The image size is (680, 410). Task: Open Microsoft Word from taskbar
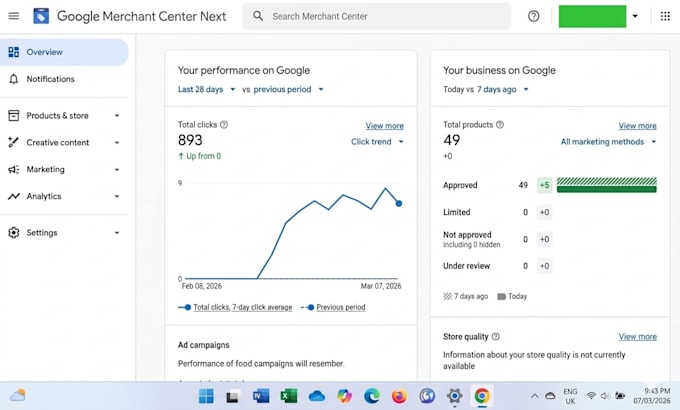[x=261, y=396]
